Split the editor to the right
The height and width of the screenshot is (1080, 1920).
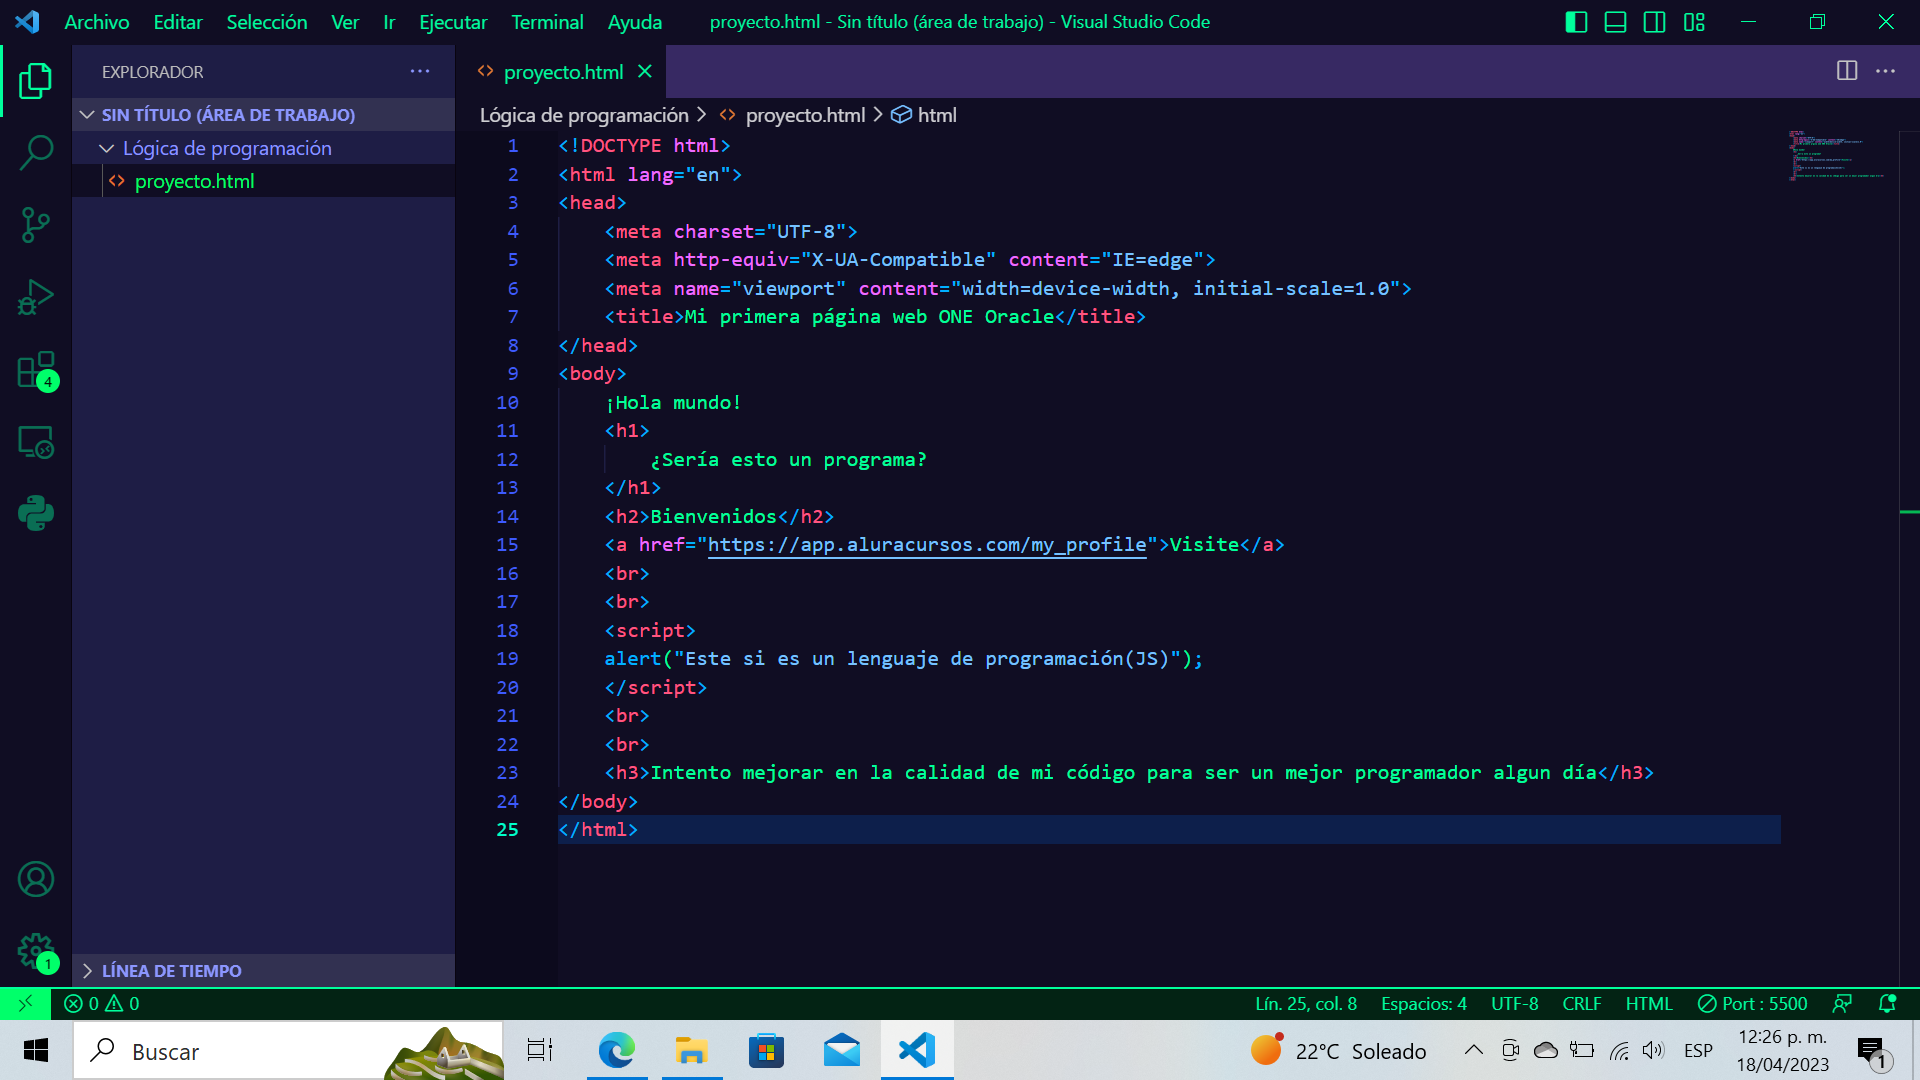click(x=1847, y=71)
